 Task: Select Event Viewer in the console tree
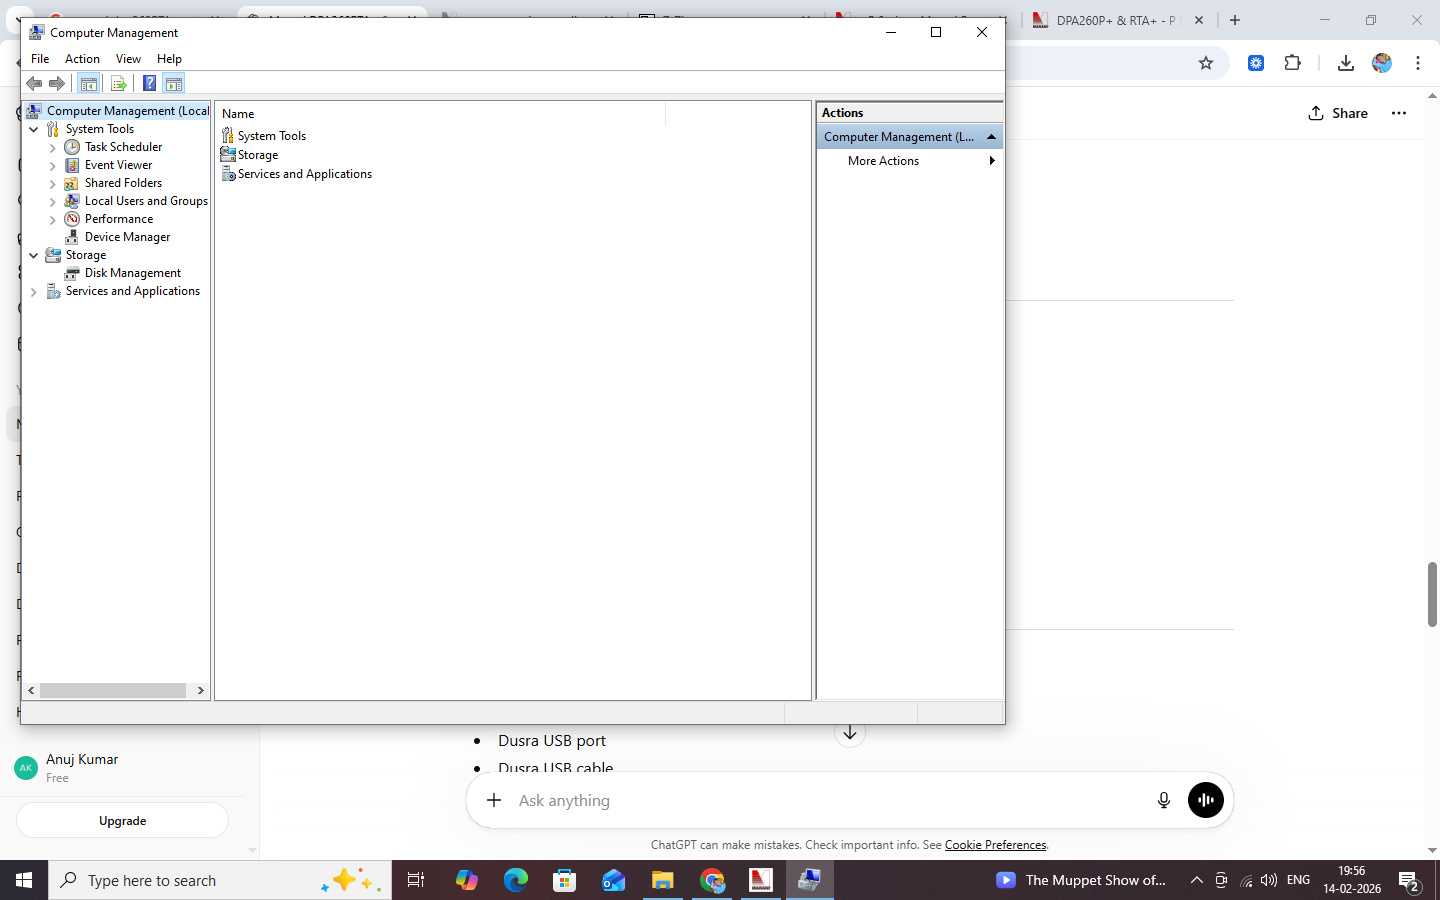point(118,165)
